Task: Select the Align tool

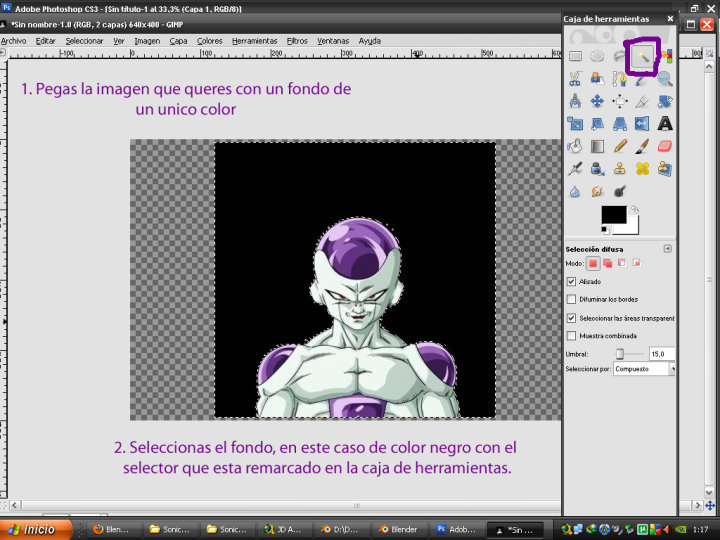Action: click(x=619, y=101)
